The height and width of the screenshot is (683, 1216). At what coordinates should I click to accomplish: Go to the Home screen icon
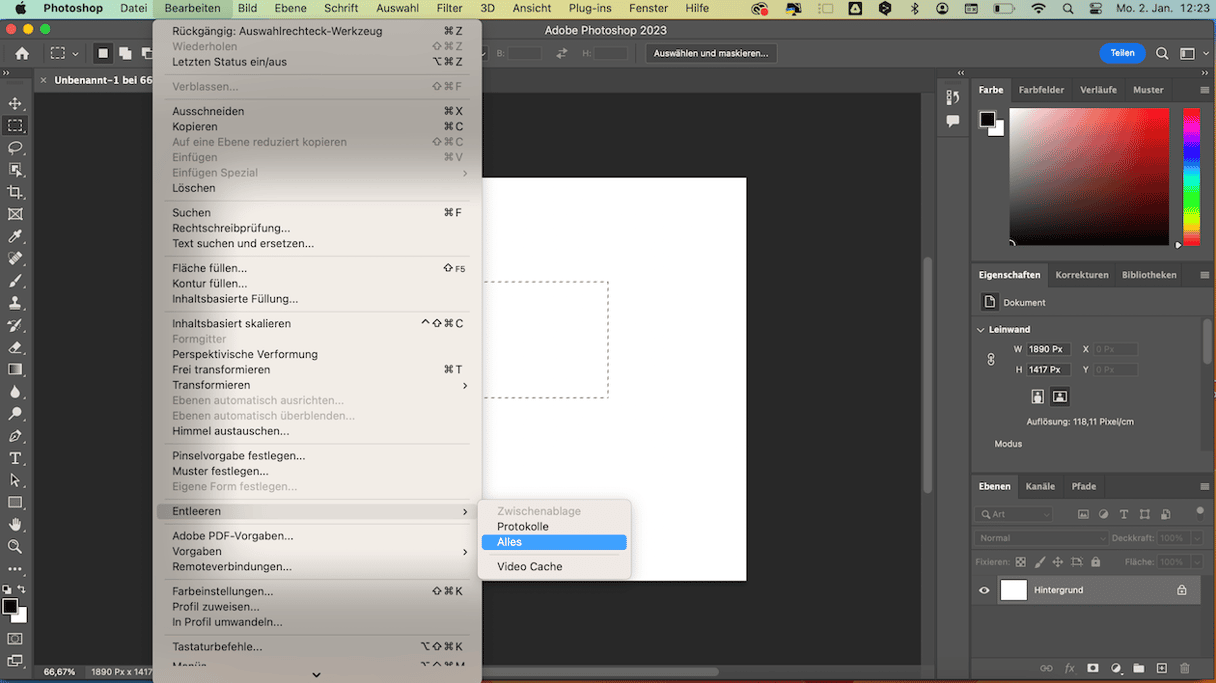point(22,53)
